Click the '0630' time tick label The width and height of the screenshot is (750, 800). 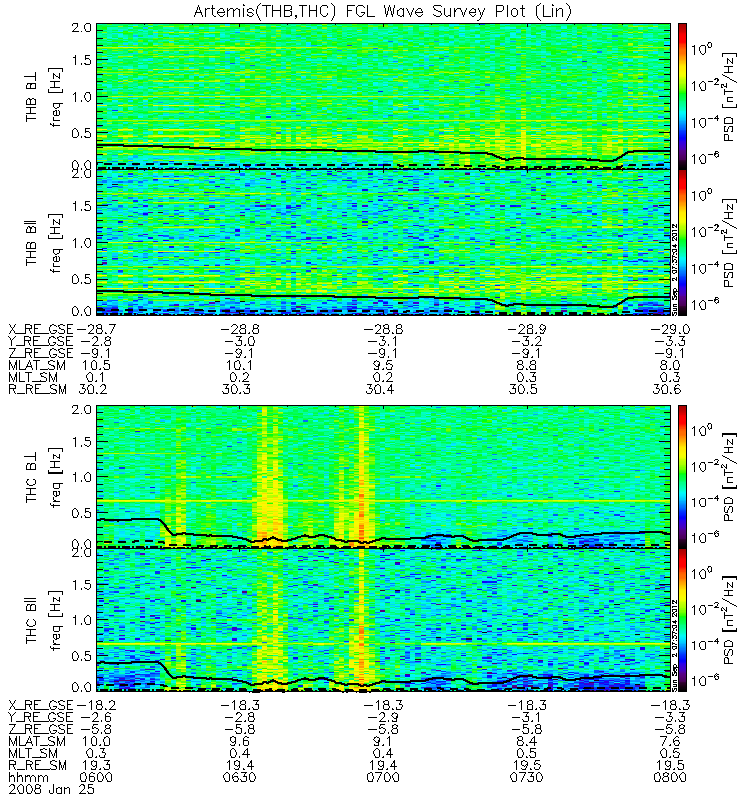[239, 778]
